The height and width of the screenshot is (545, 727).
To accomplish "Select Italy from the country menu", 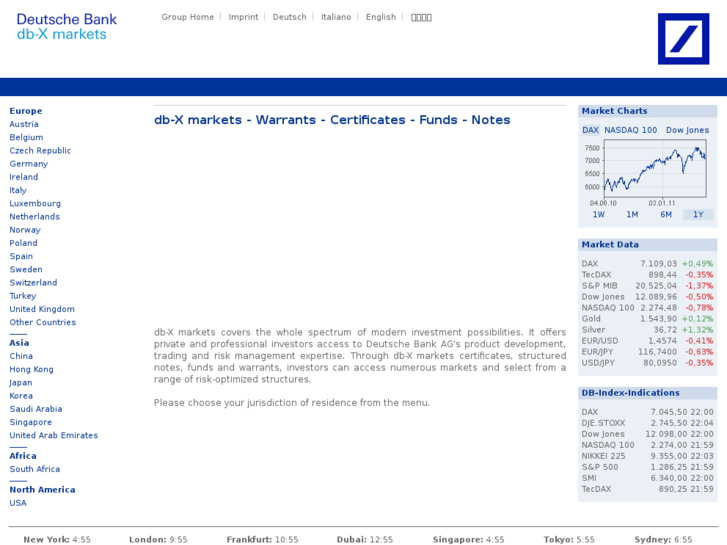I will click(x=18, y=190).
